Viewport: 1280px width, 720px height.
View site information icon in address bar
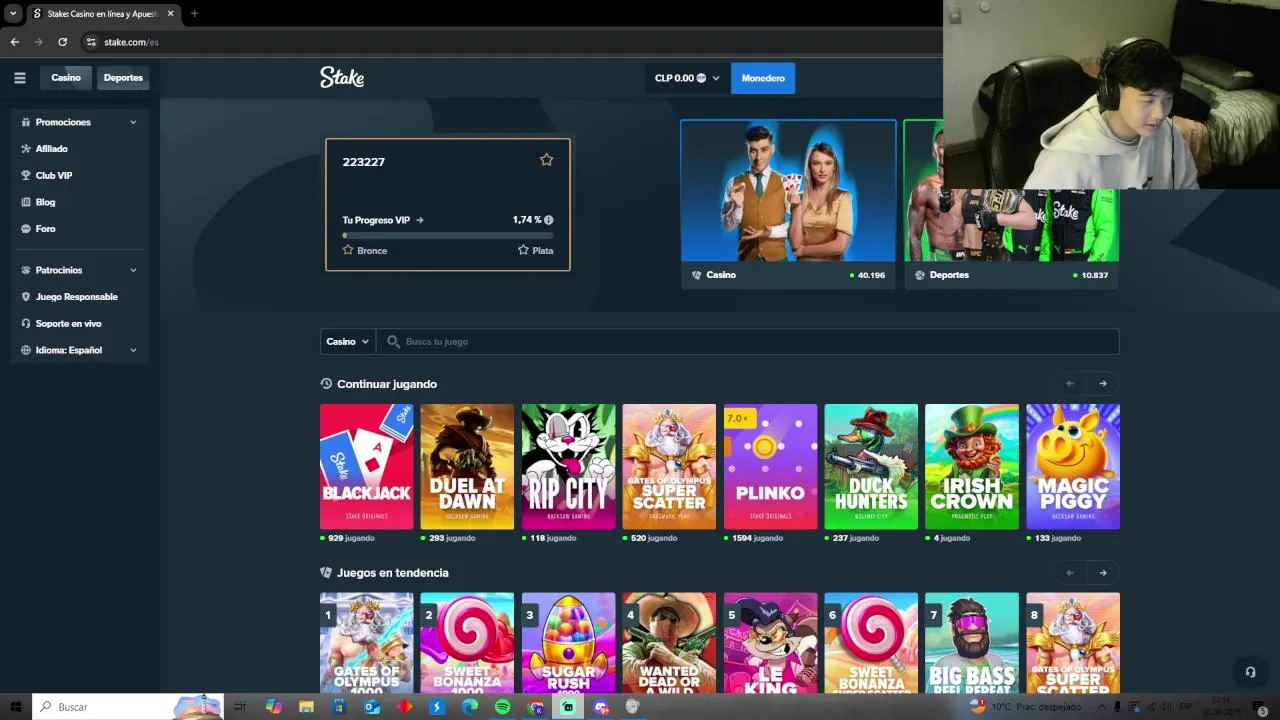pyautogui.click(x=91, y=42)
